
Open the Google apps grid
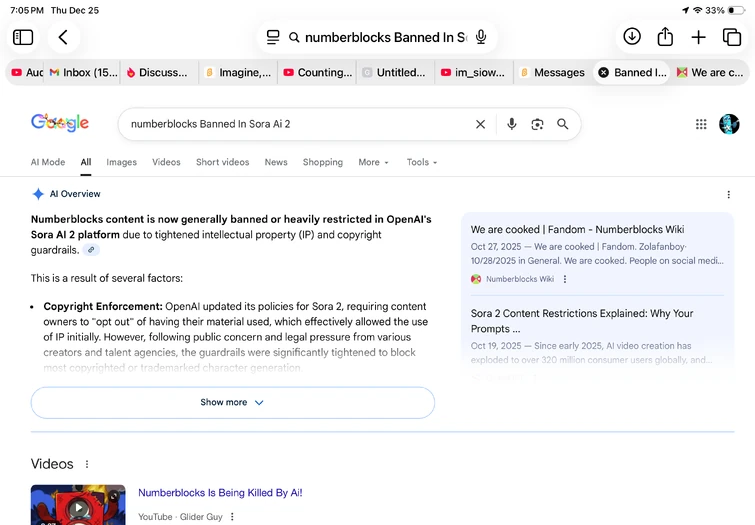pyautogui.click(x=701, y=124)
